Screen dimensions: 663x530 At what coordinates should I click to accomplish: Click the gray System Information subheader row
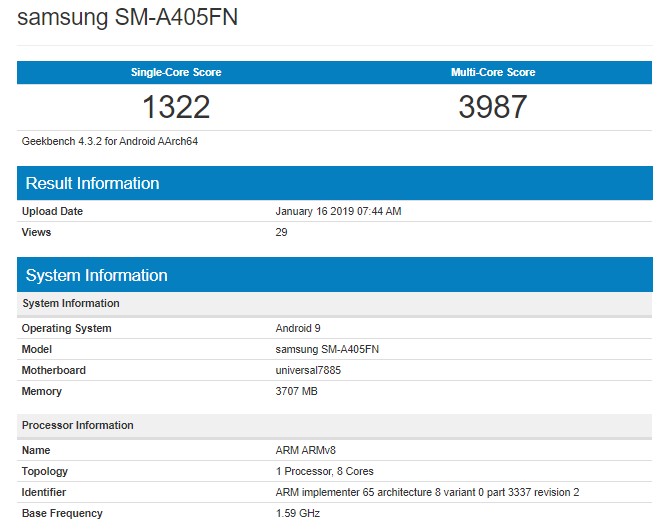click(334, 303)
